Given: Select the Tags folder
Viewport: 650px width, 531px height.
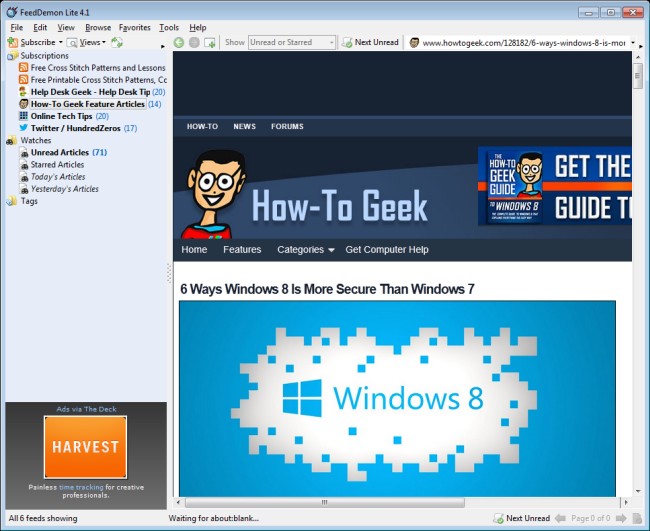Looking at the screenshot, I should pos(29,201).
